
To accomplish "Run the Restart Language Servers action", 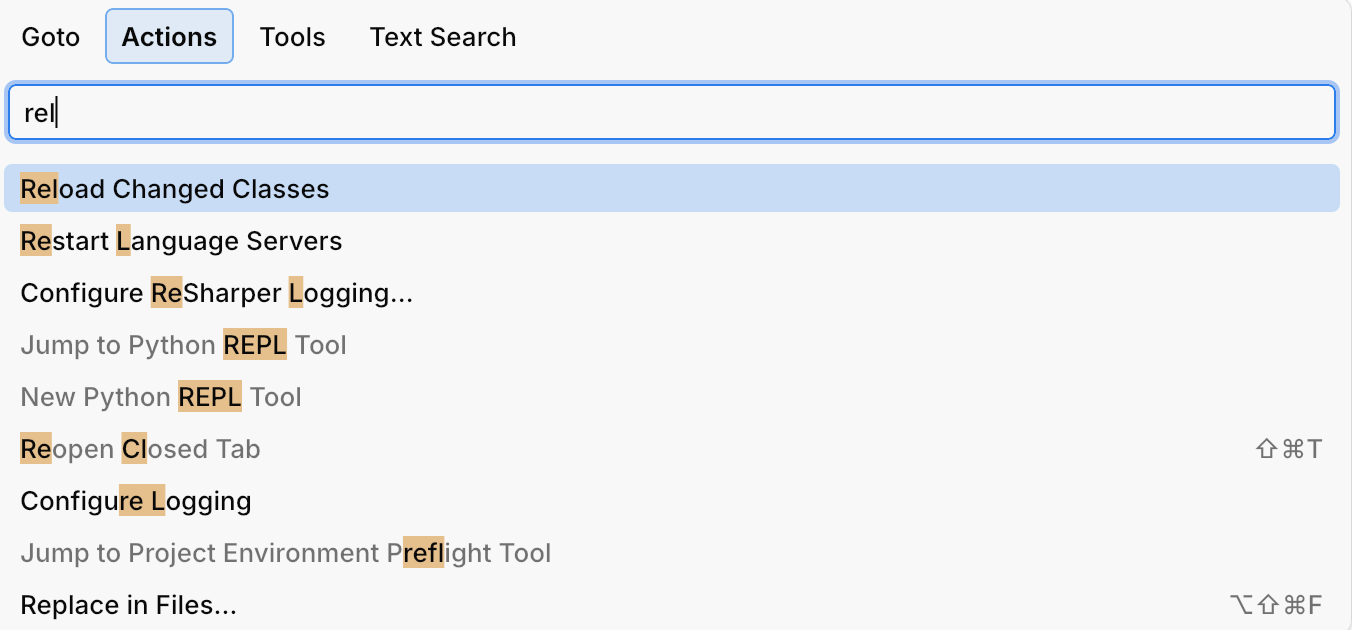I will (x=180, y=240).
